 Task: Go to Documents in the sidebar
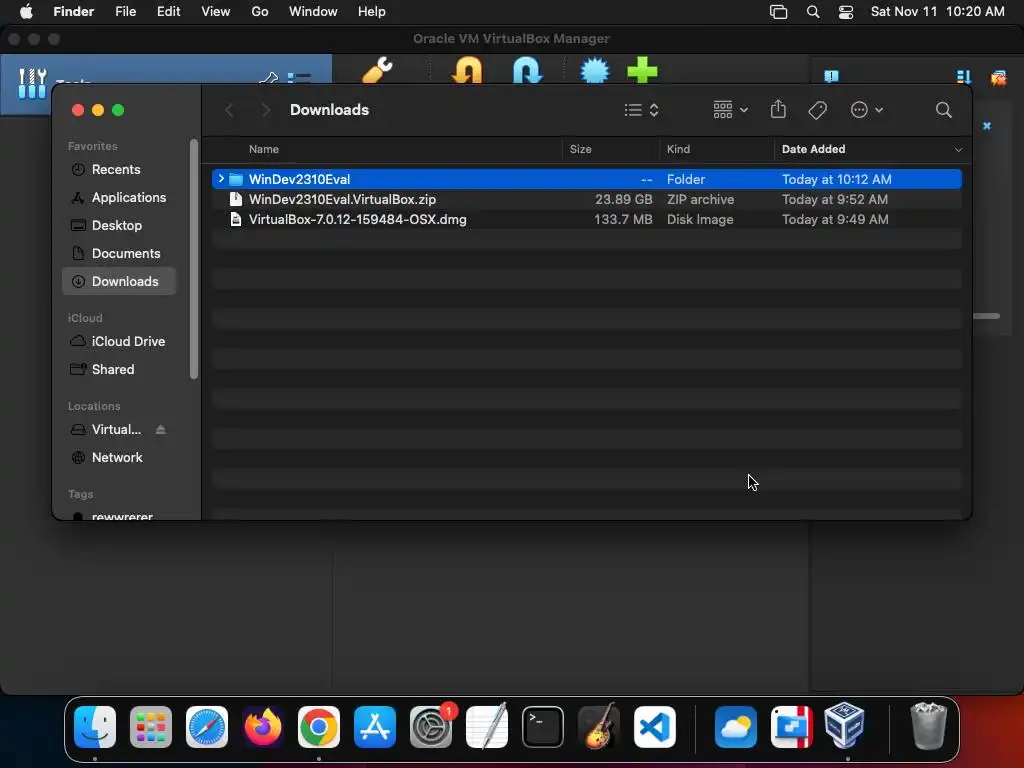coord(118,254)
